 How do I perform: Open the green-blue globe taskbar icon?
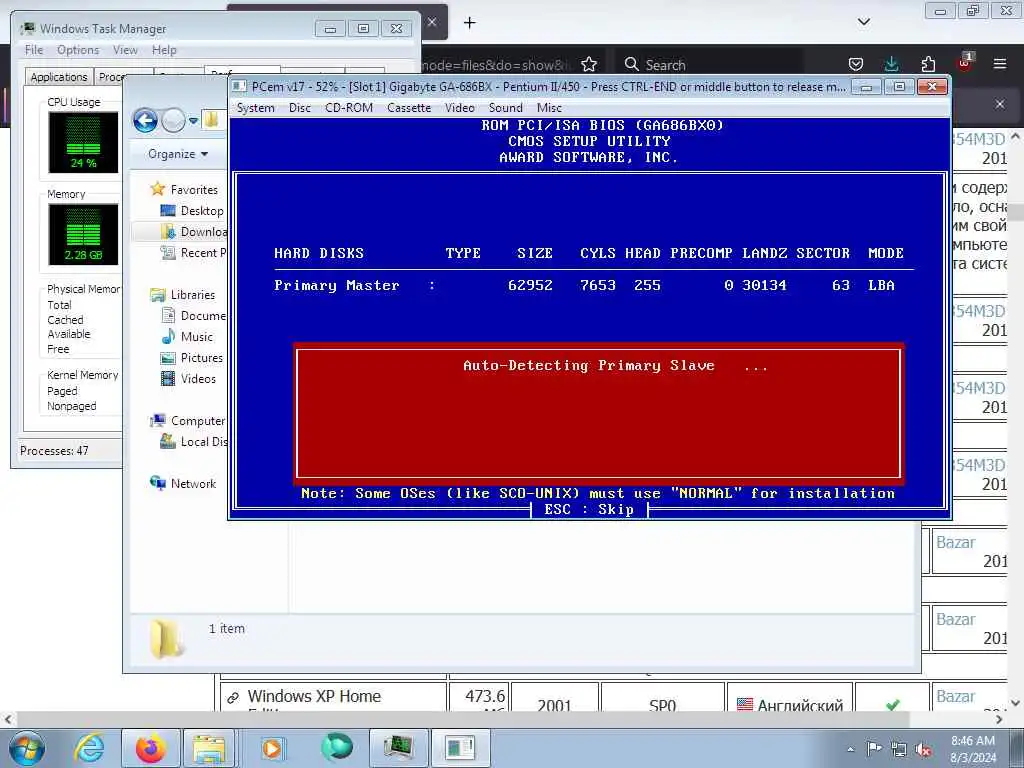click(x=336, y=748)
